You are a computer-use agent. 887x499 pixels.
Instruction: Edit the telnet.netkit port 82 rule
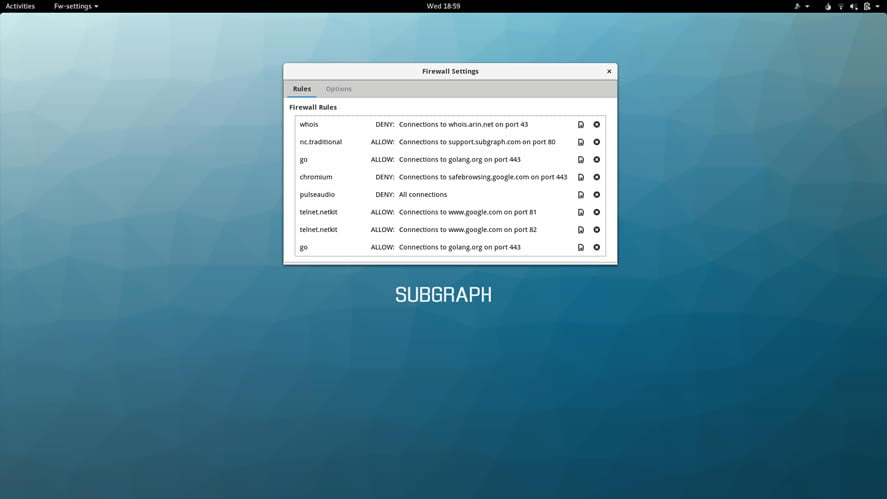point(580,230)
